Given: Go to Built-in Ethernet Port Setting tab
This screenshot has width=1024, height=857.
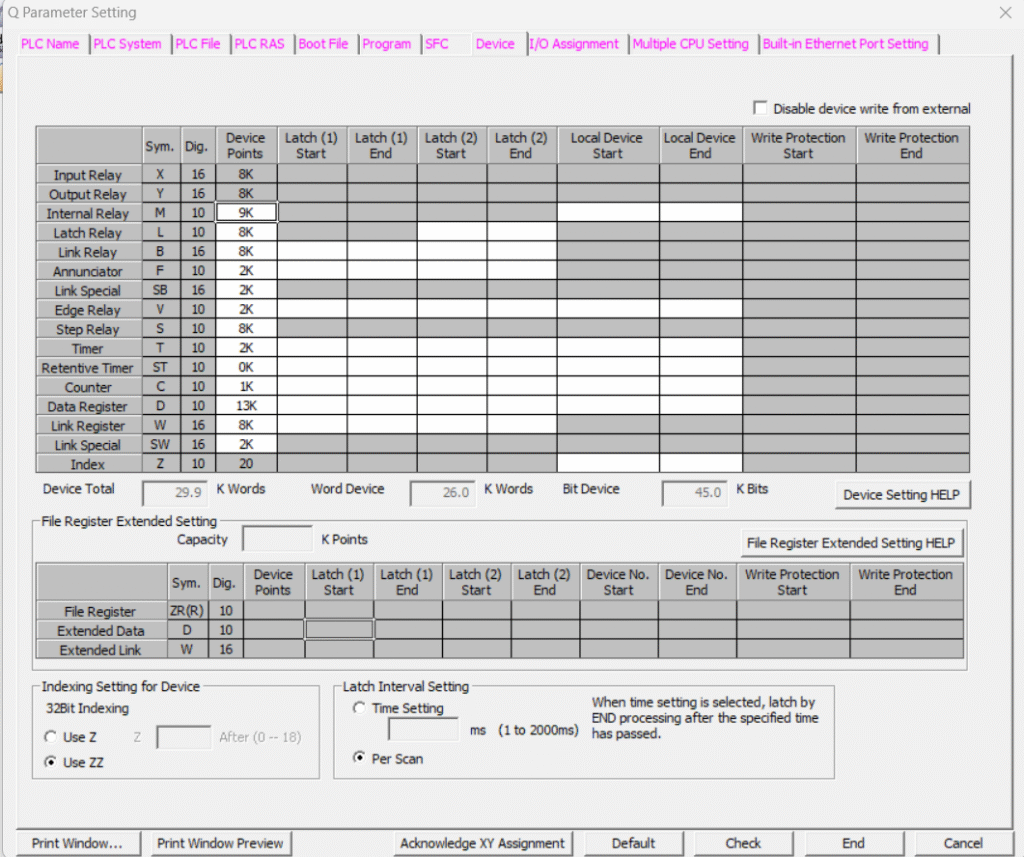Looking at the screenshot, I should [x=845, y=44].
